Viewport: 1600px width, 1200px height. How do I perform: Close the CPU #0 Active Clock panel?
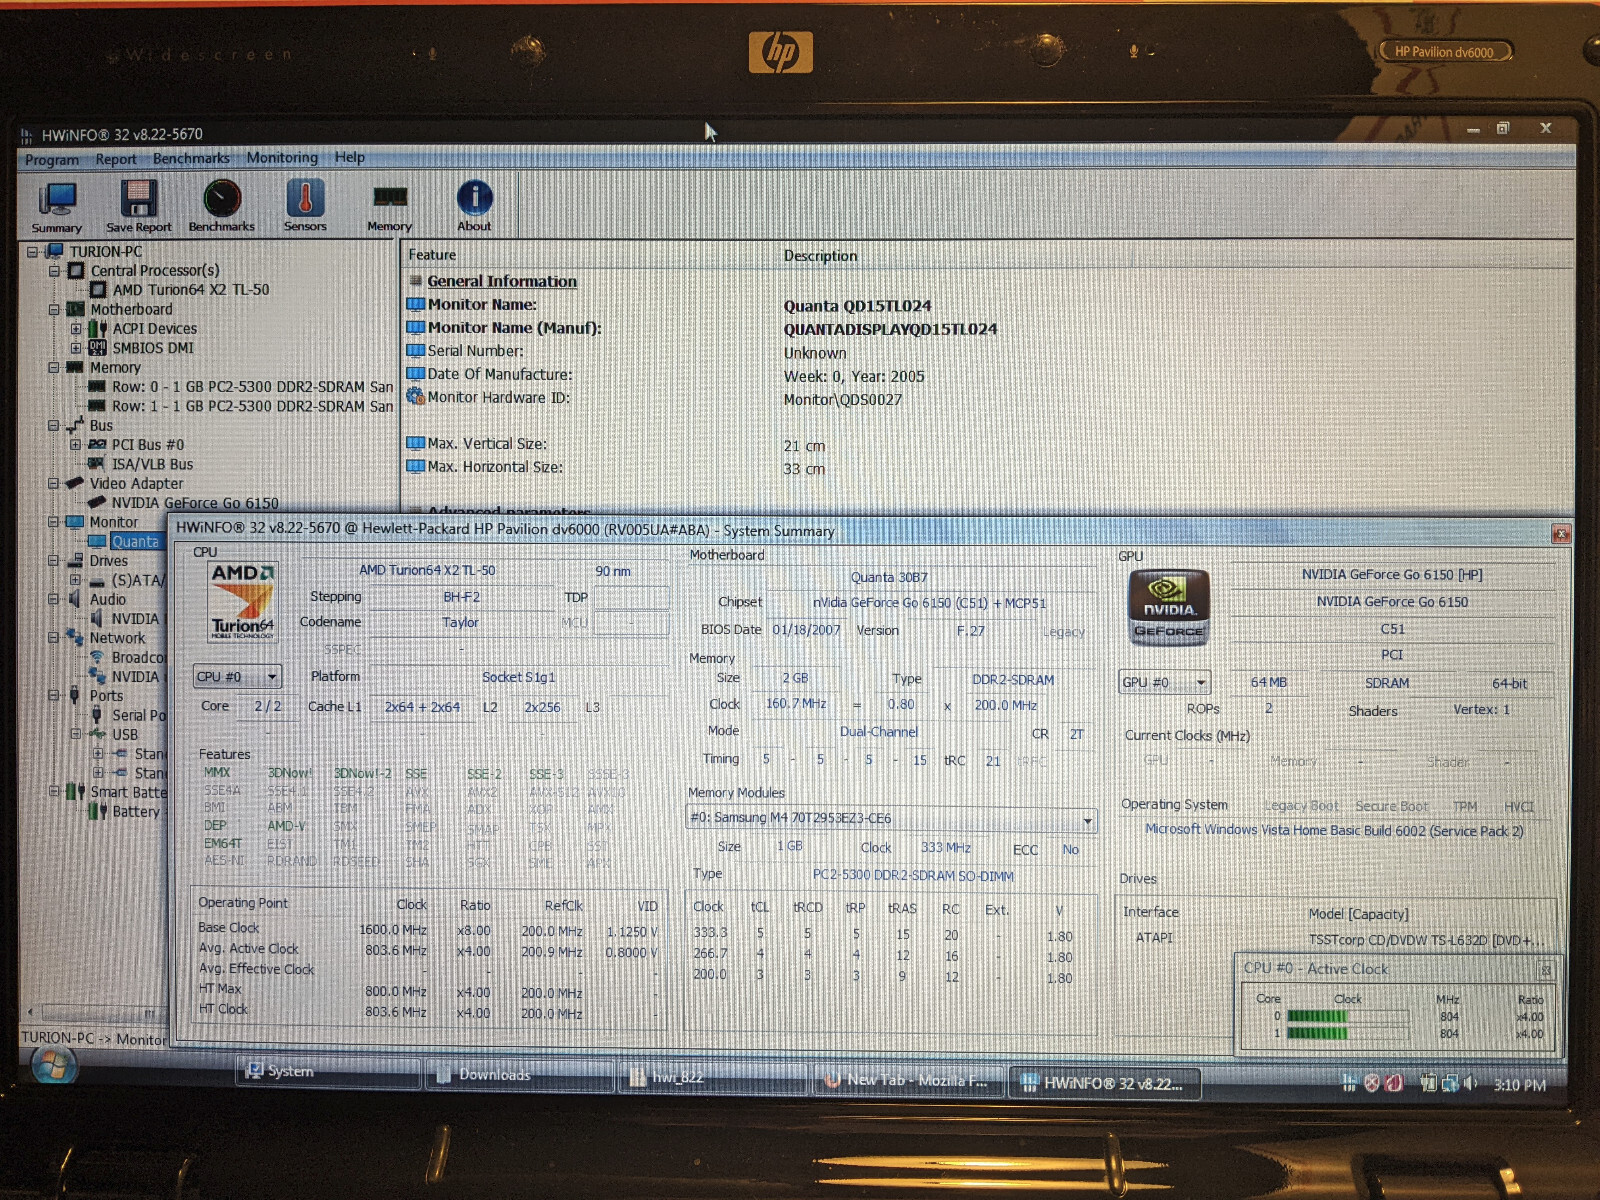pyautogui.click(x=1545, y=970)
